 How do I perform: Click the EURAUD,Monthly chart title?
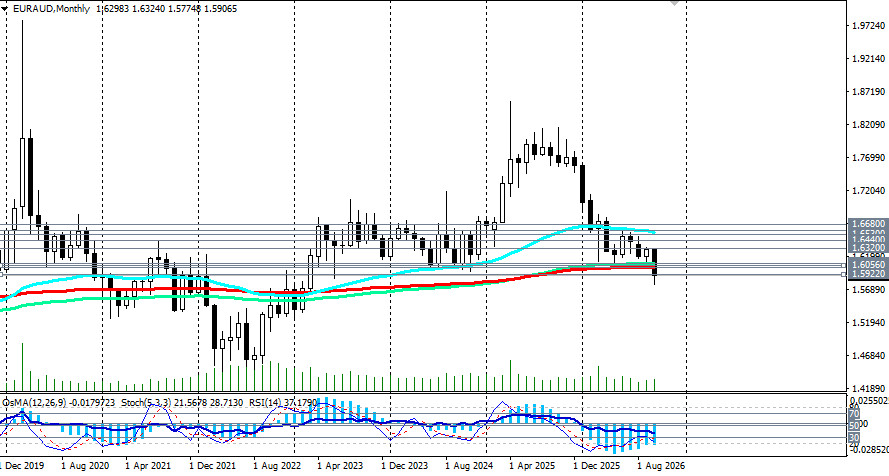pyautogui.click(x=50, y=8)
